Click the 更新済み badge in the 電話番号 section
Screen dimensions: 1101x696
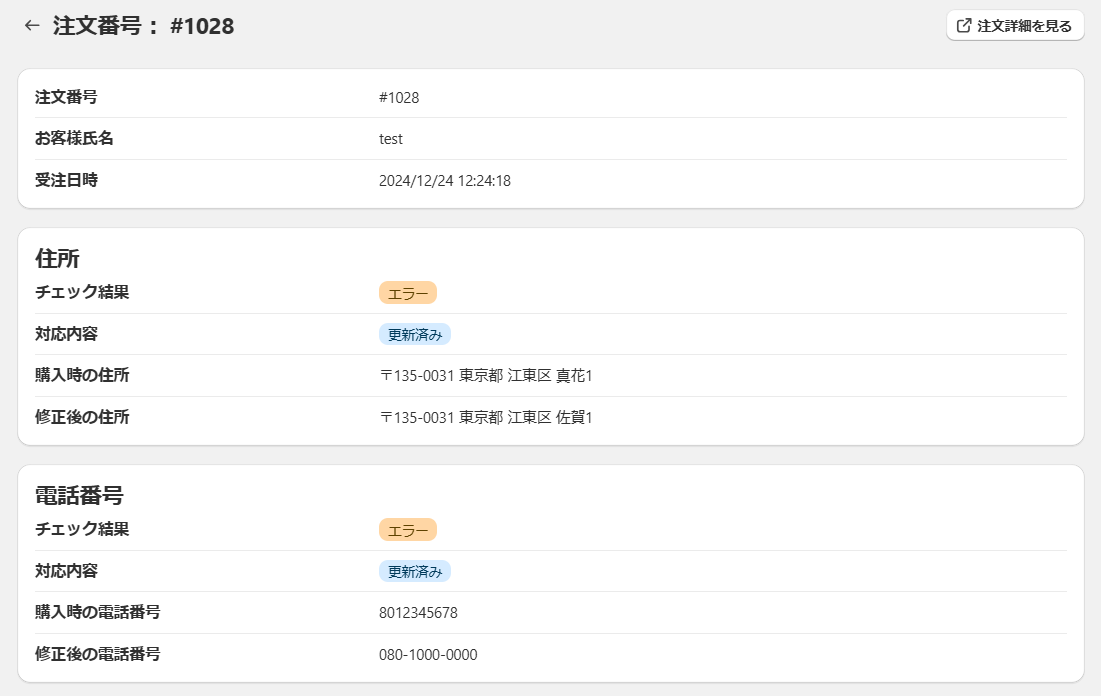pos(415,571)
